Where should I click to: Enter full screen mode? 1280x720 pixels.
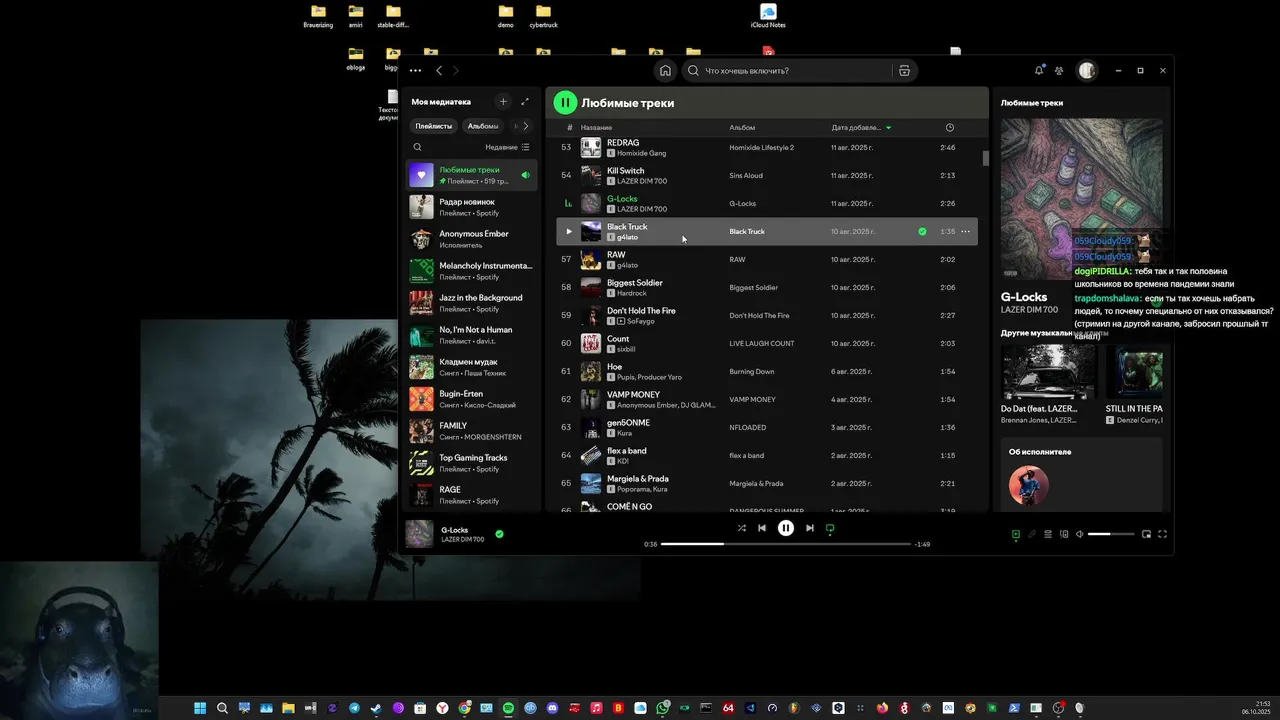pos(1162,534)
